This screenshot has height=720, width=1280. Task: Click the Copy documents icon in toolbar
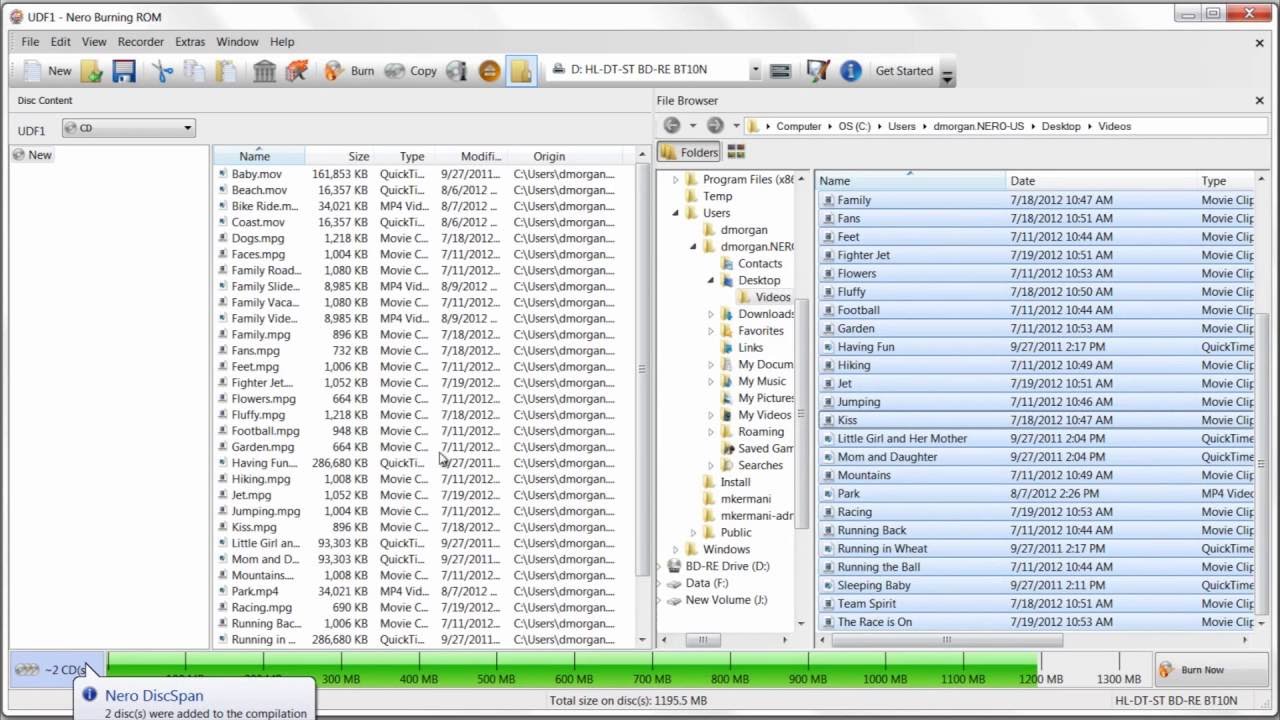coord(194,71)
